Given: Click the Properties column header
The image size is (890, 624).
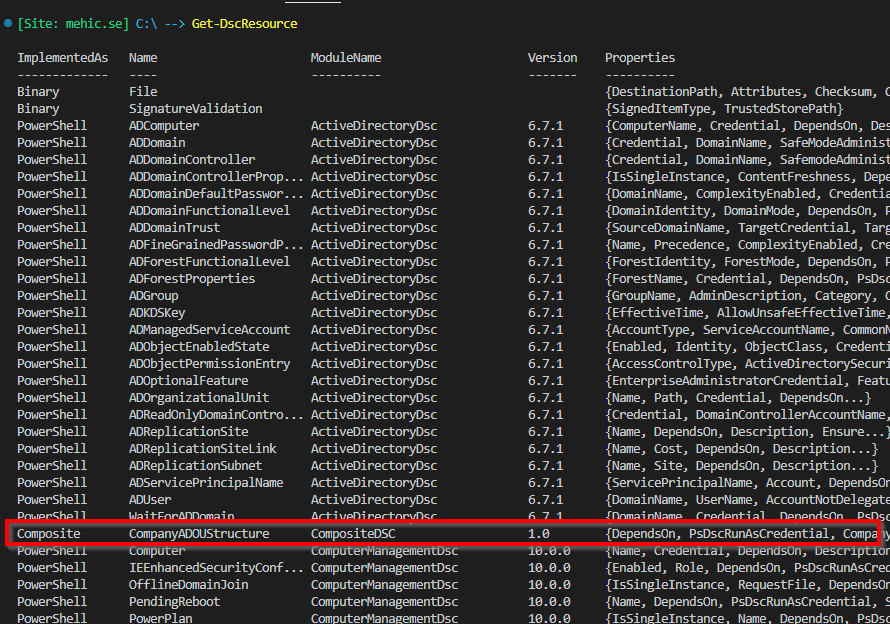Looking at the screenshot, I should point(639,58).
